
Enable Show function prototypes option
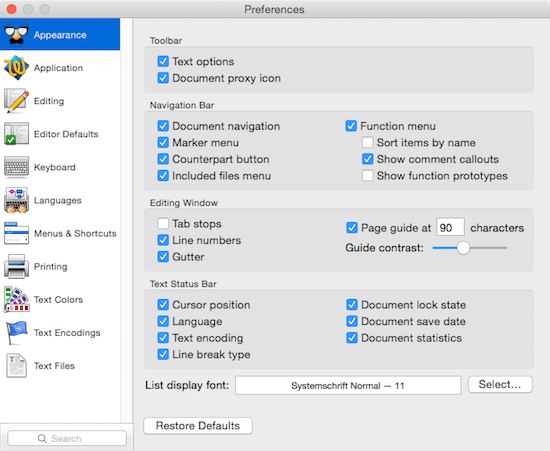click(x=368, y=176)
